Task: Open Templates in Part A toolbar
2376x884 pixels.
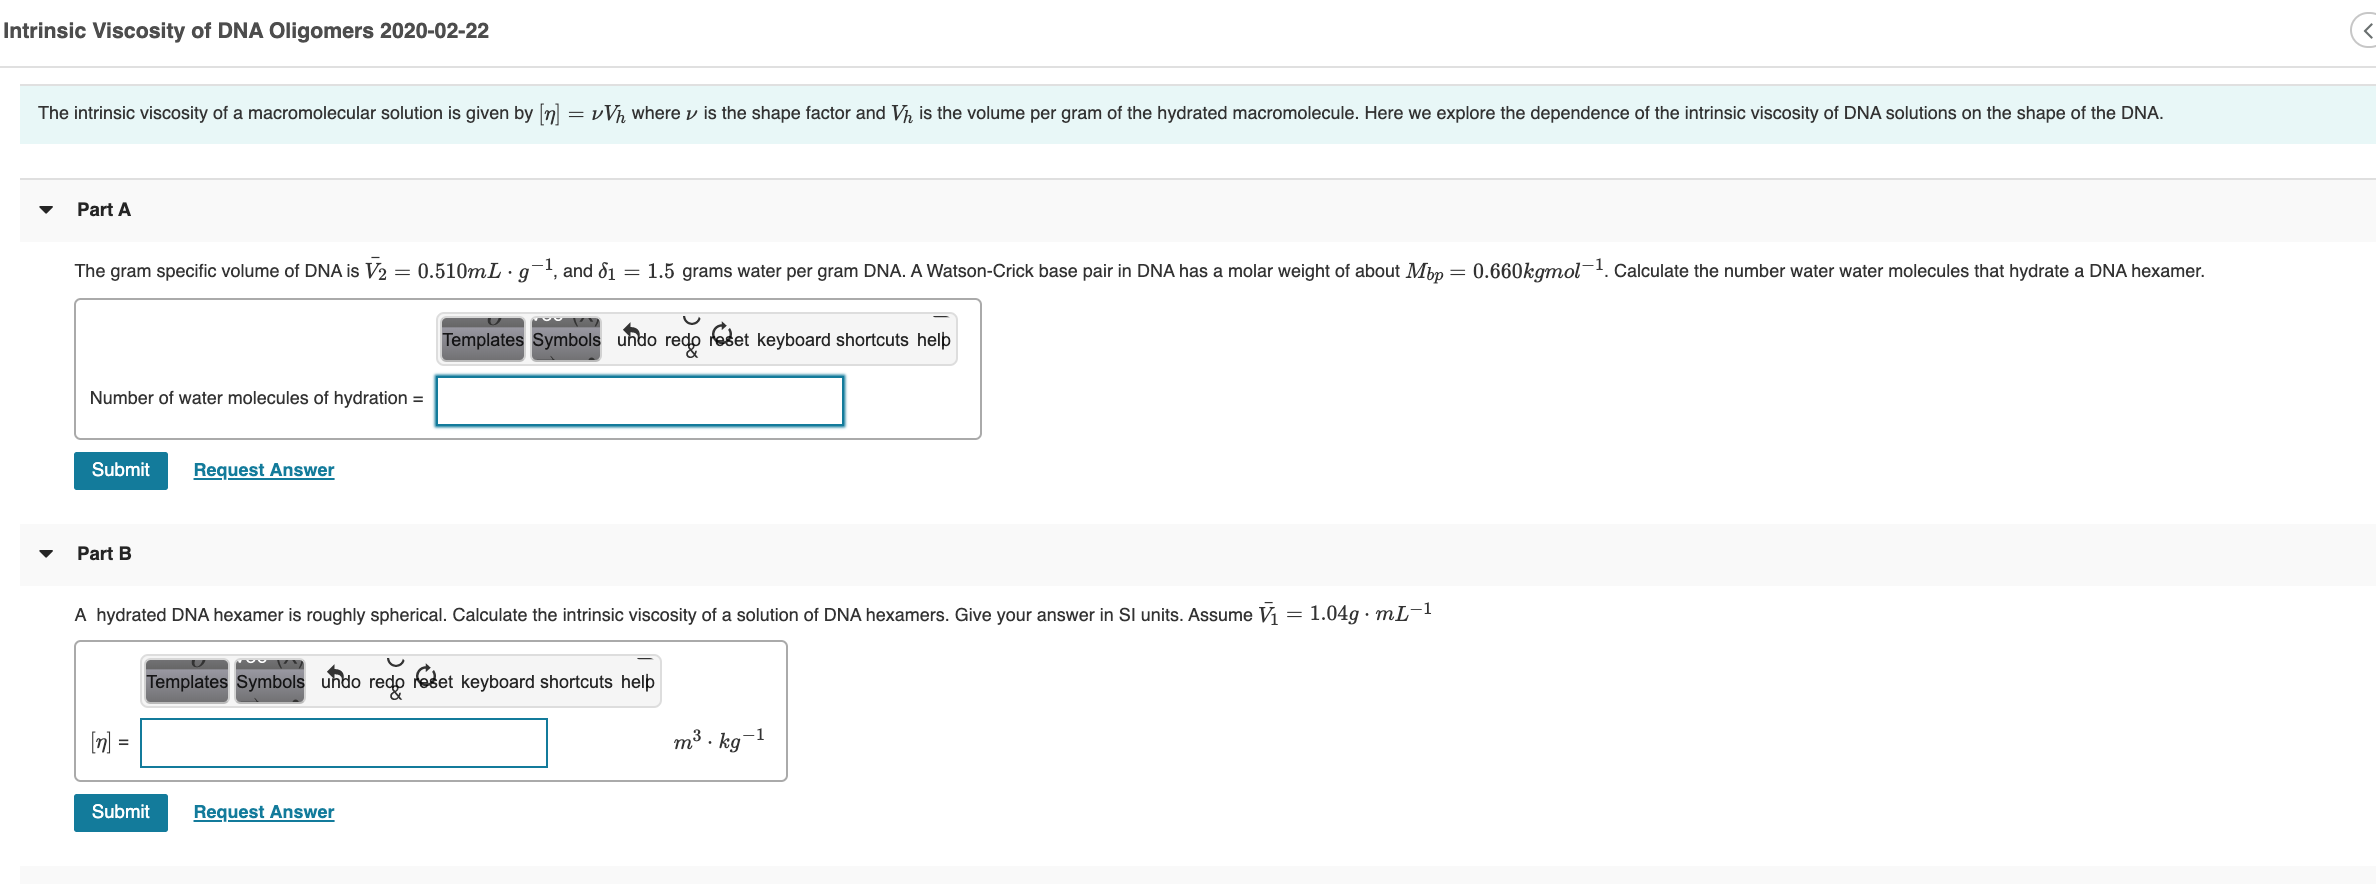Action: [483, 340]
